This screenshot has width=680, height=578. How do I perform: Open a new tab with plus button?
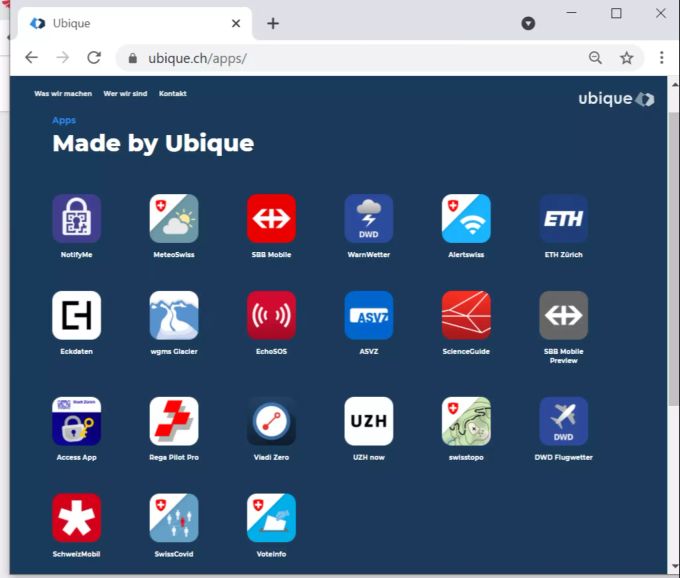point(273,23)
